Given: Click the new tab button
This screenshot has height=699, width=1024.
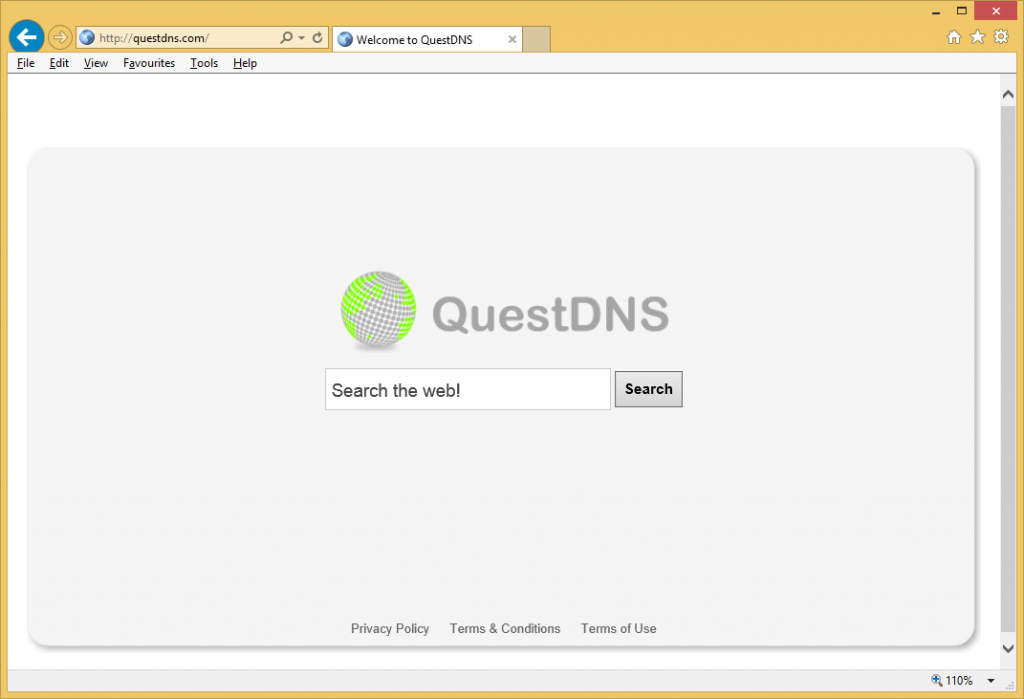Looking at the screenshot, I should (x=537, y=40).
